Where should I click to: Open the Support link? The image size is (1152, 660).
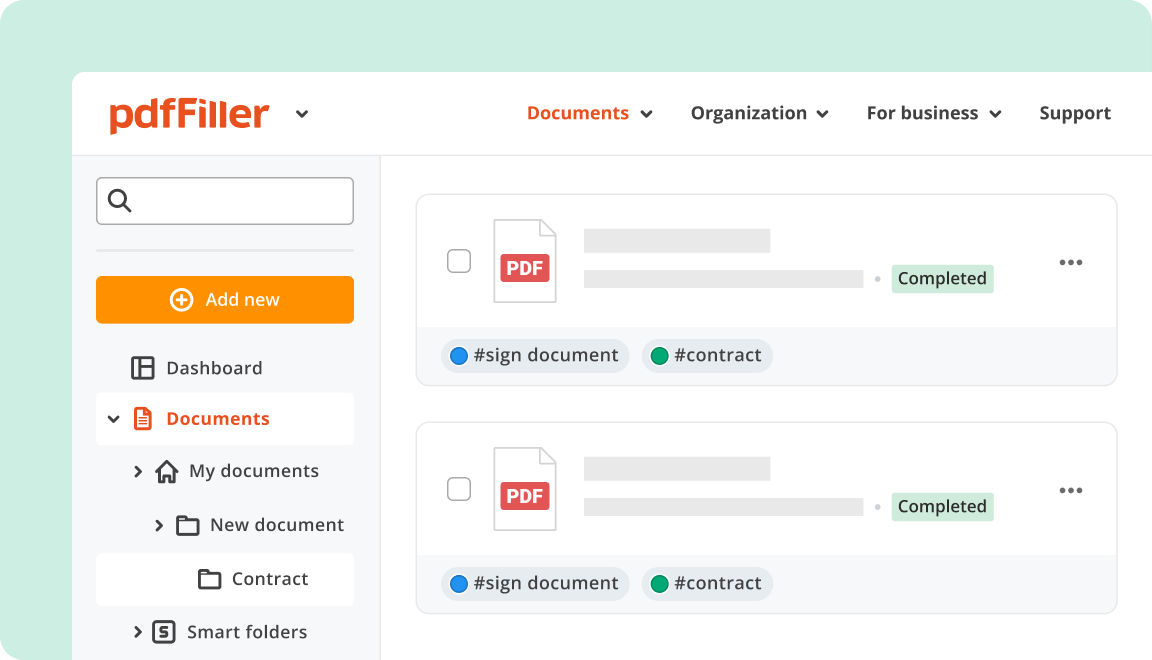pyautogui.click(x=1075, y=113)
